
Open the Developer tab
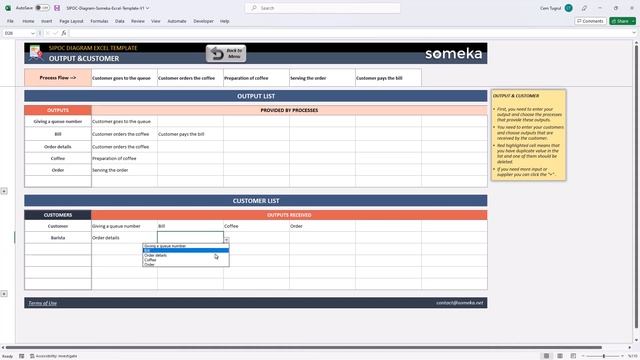coord(203,21)
